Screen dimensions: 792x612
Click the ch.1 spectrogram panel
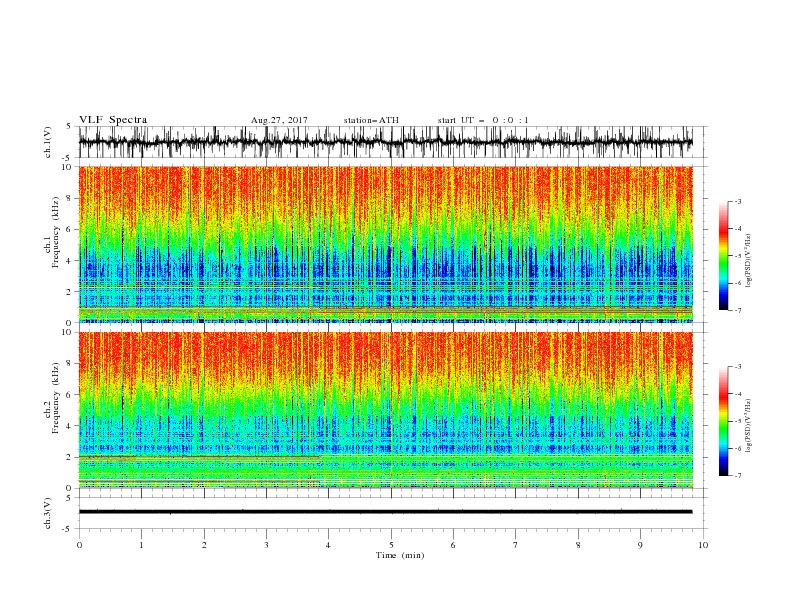385,244
